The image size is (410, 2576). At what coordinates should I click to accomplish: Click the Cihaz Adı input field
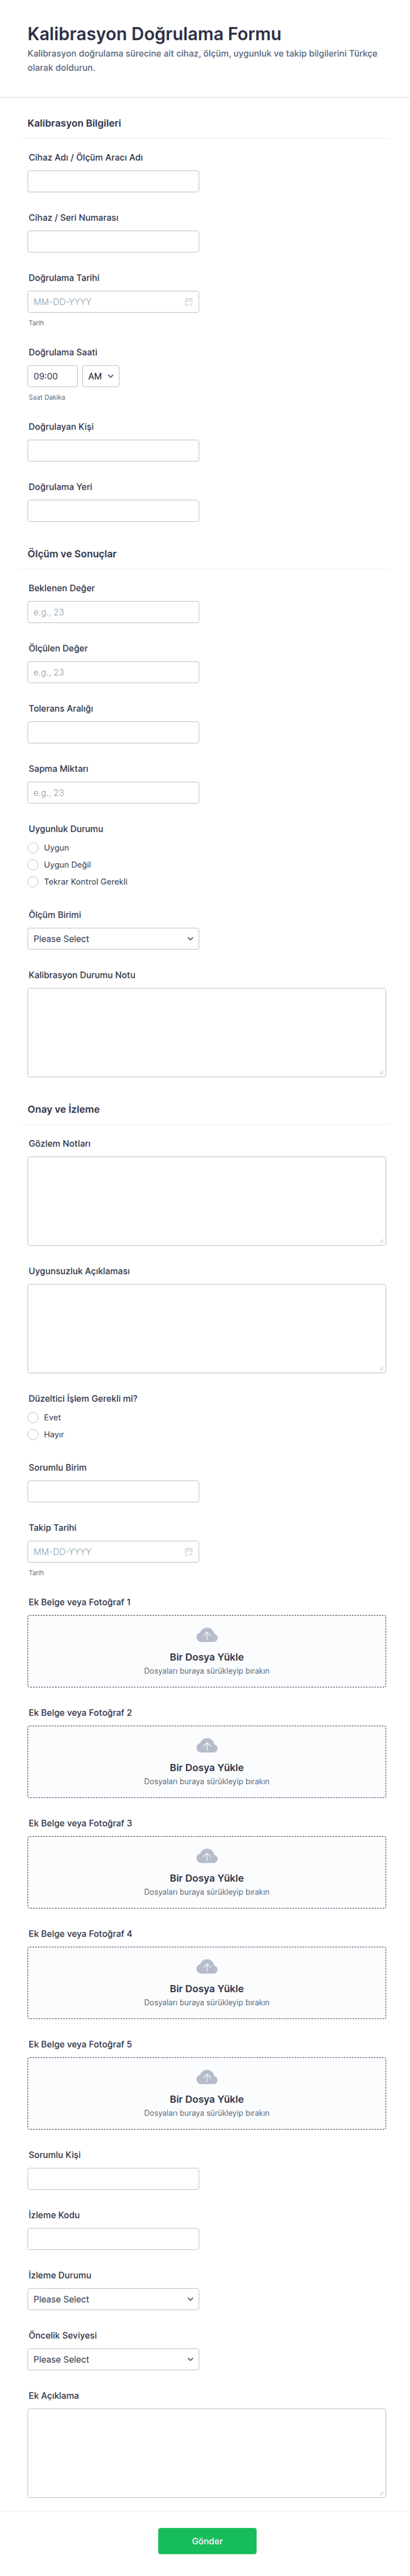pos(113,181)
